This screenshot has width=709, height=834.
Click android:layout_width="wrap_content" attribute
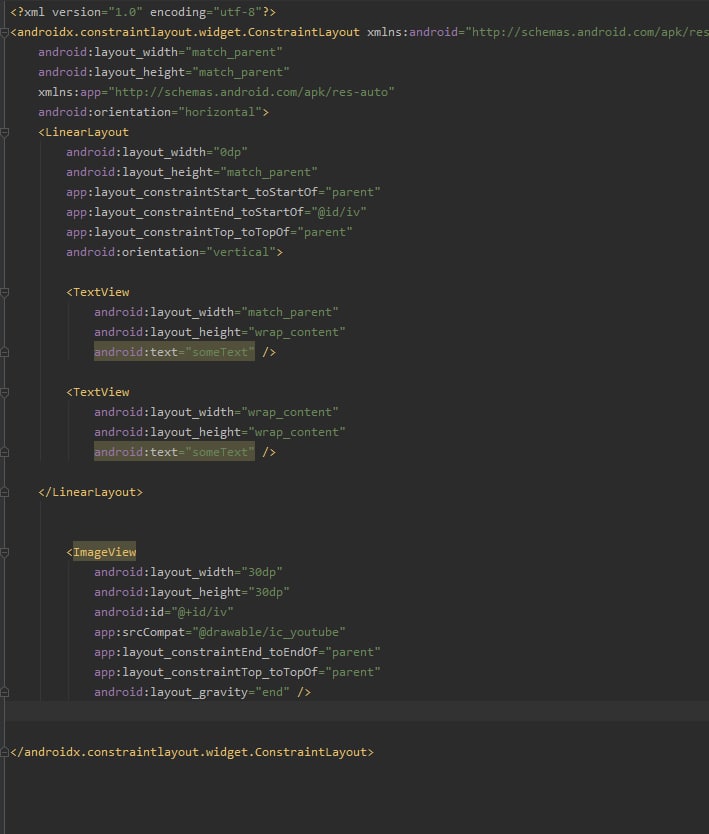216,412
